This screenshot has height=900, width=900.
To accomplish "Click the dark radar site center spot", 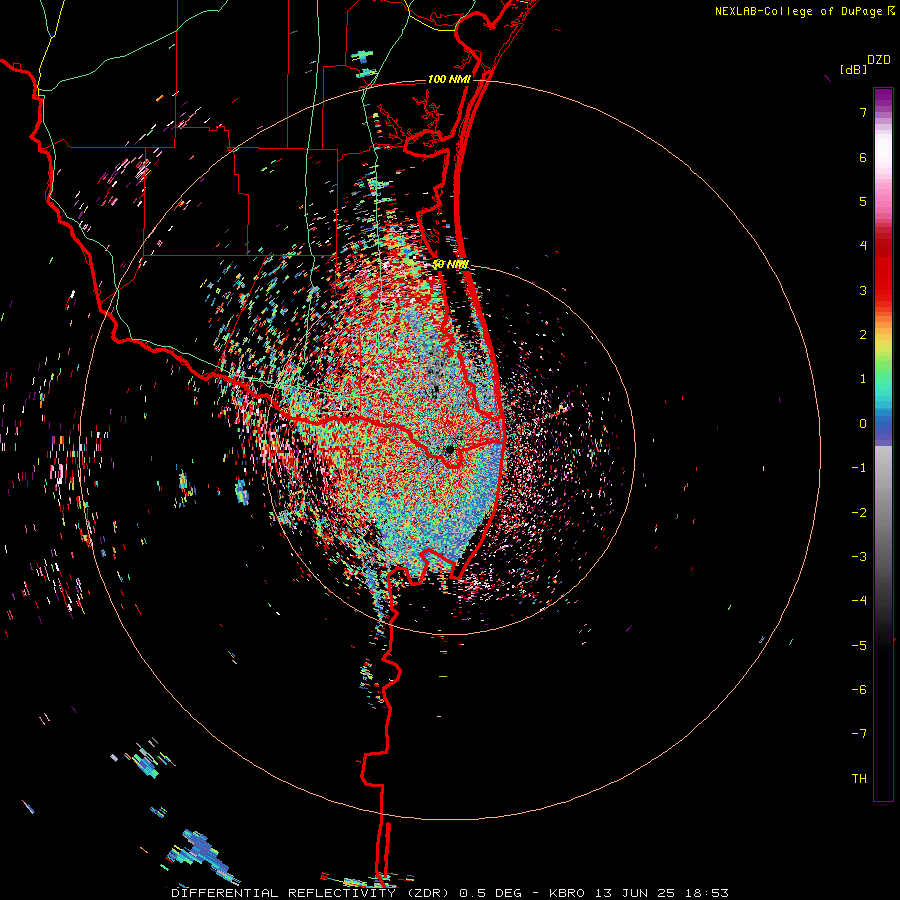I will 449,450.
